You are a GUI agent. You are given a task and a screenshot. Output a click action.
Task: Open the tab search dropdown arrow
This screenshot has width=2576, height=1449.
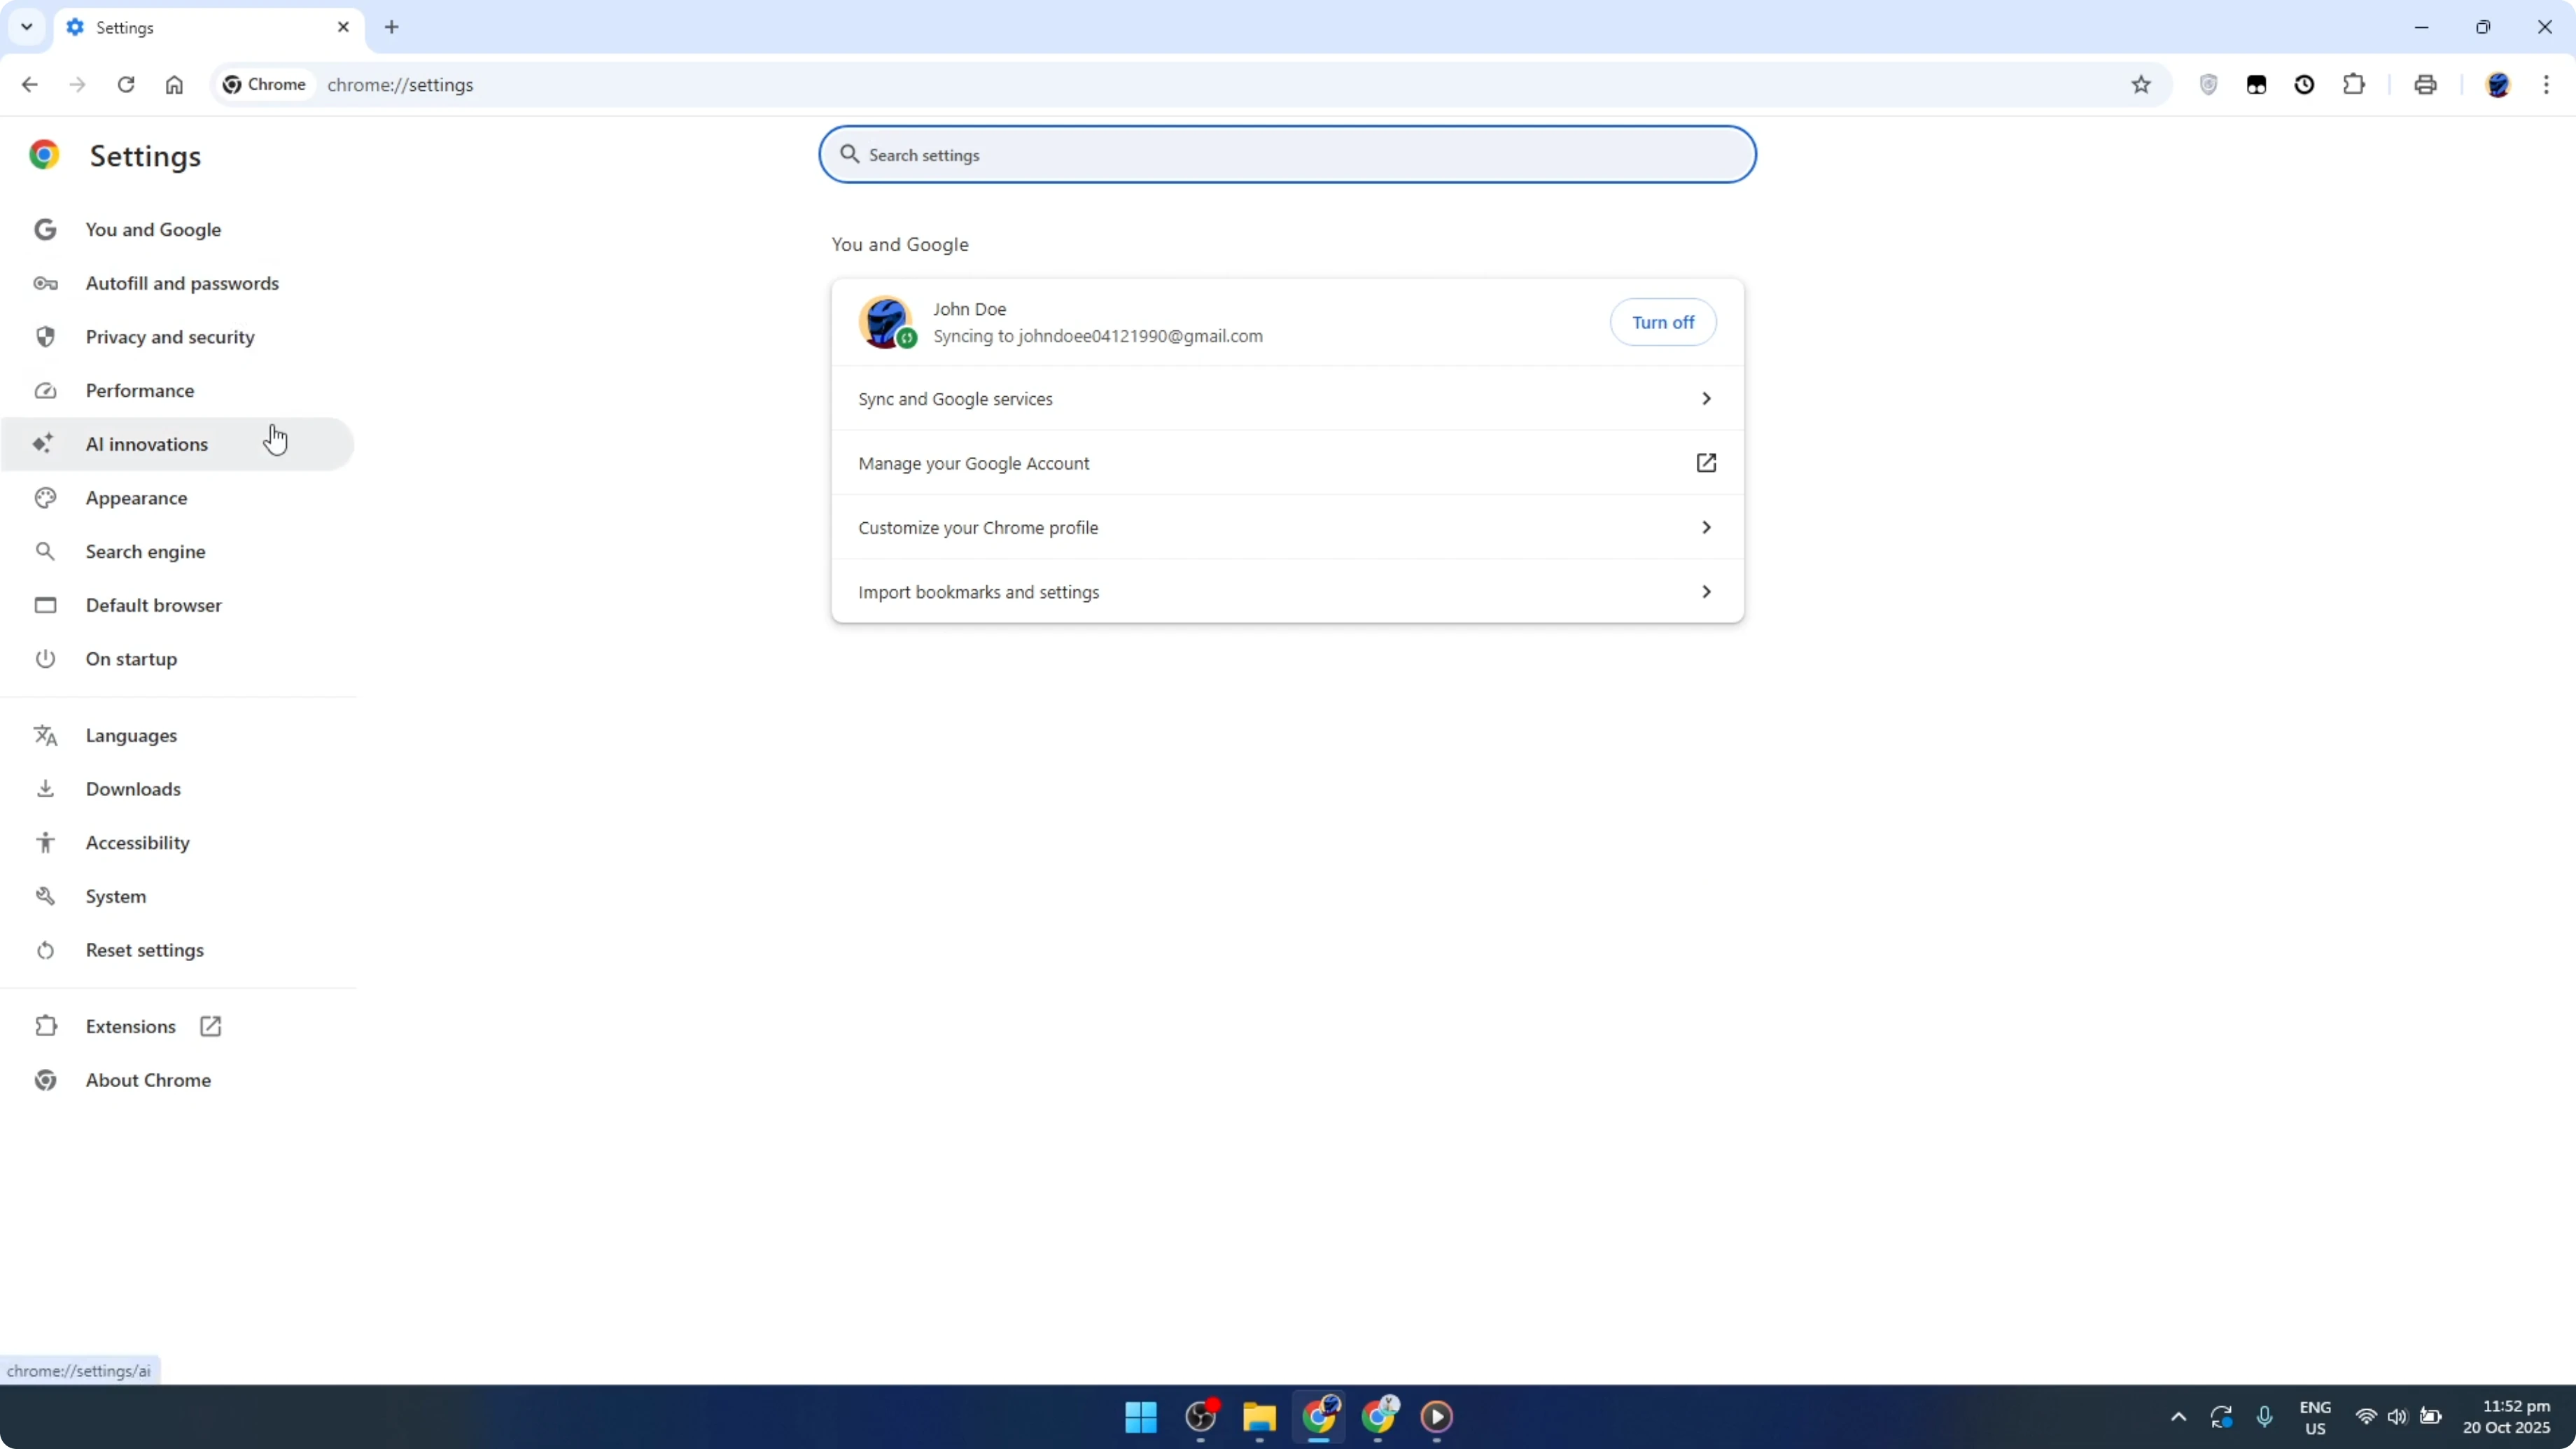coord(26,27)
